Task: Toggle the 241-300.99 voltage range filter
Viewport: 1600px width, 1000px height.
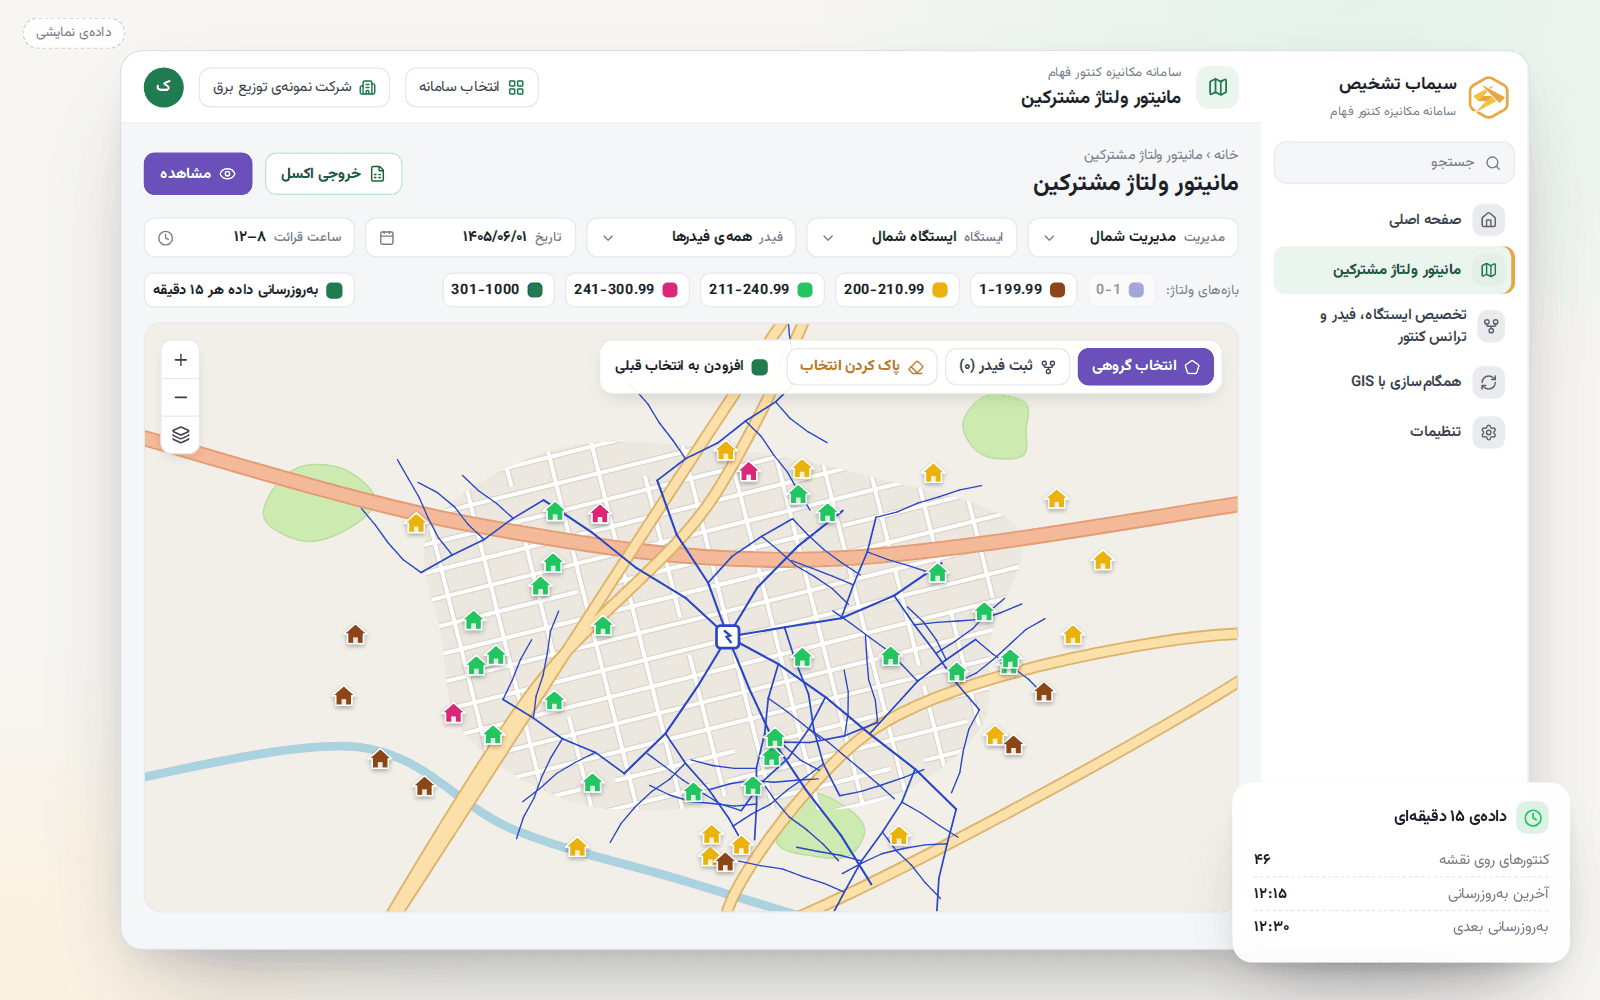Action: pos(626,290)
